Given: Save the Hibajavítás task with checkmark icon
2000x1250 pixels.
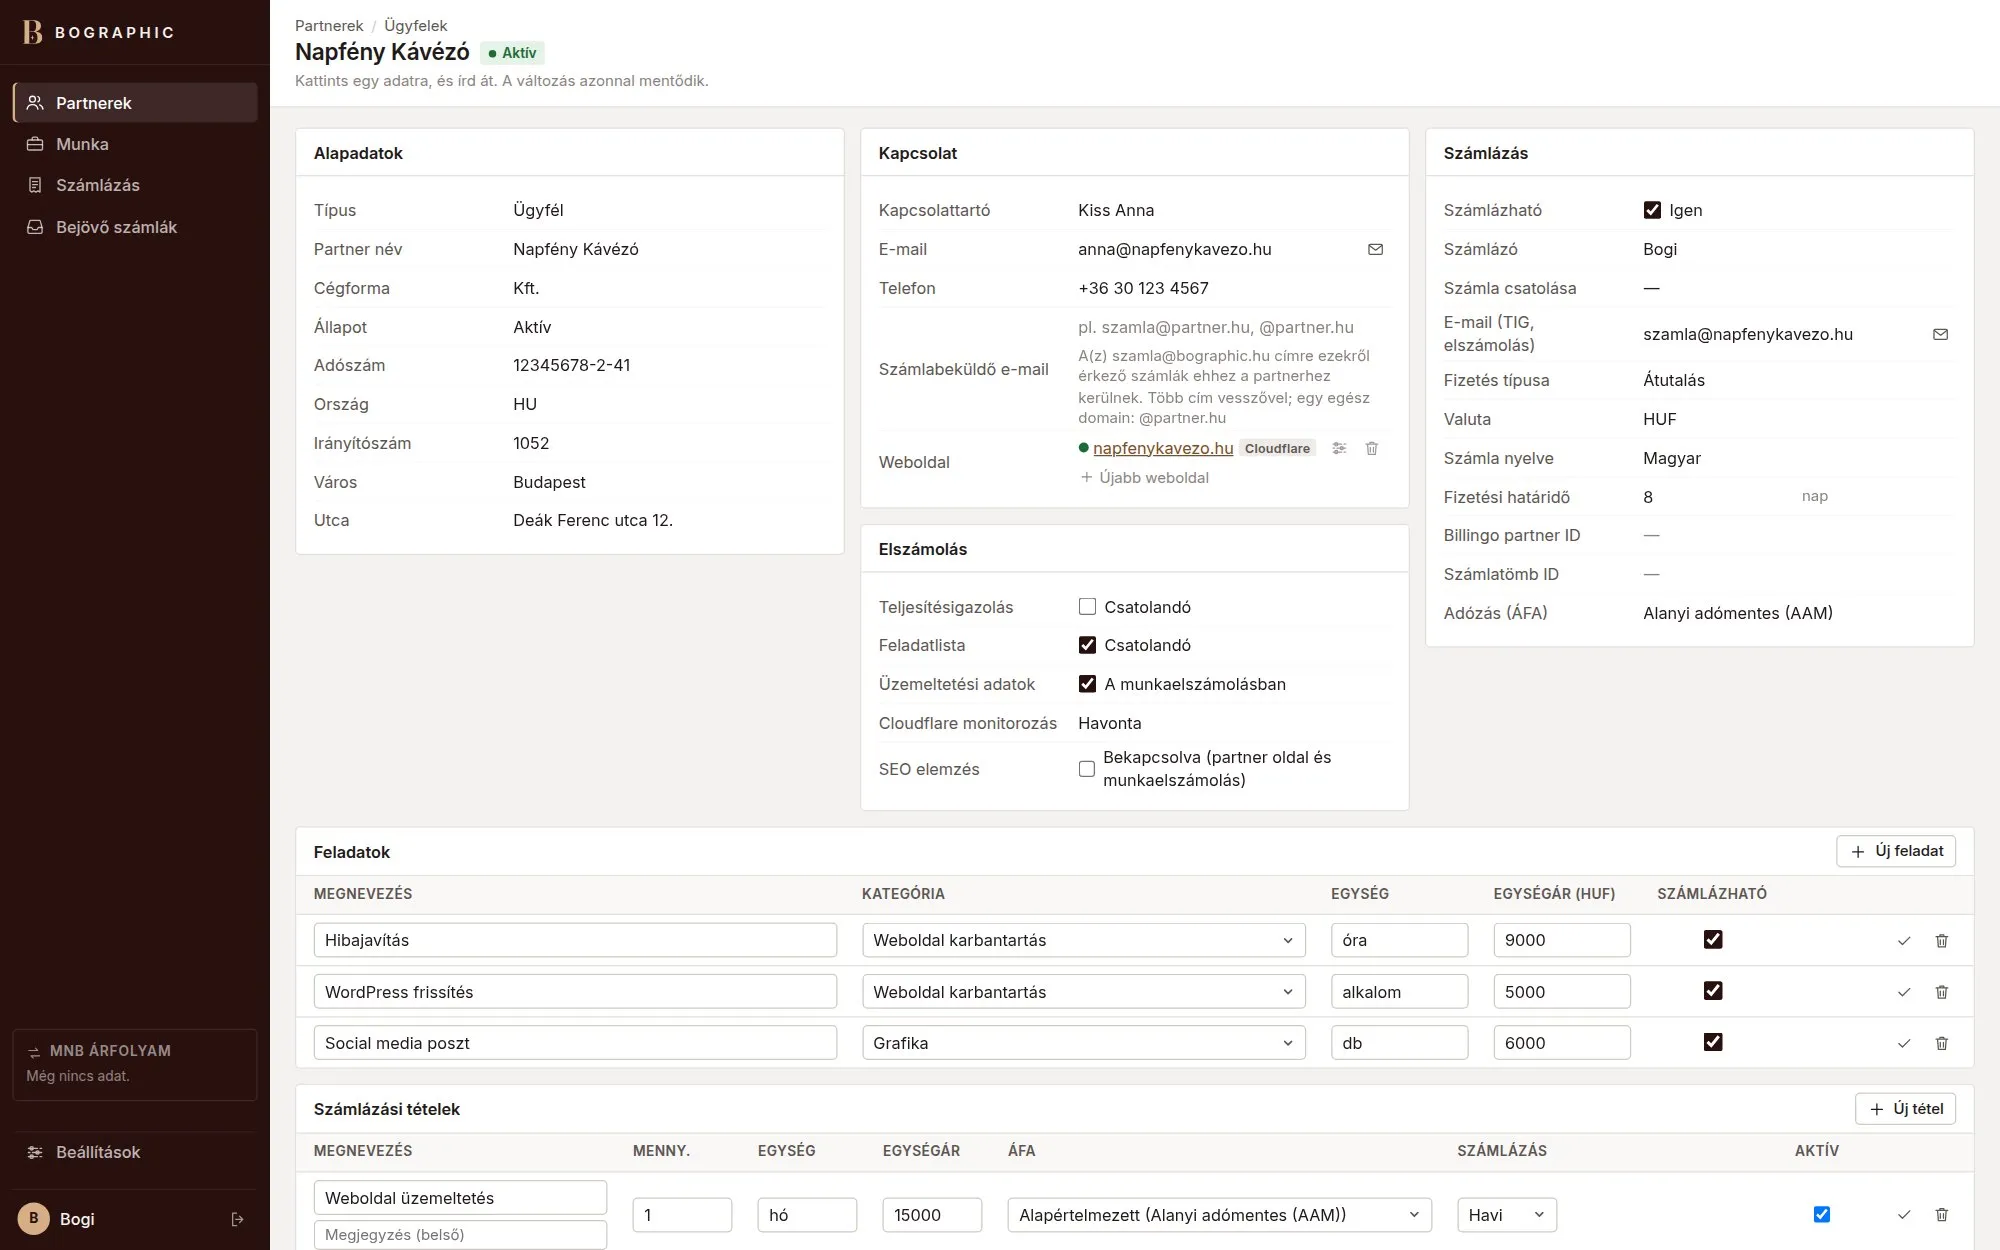Looking at the screenshot, I should [1904, 941].
